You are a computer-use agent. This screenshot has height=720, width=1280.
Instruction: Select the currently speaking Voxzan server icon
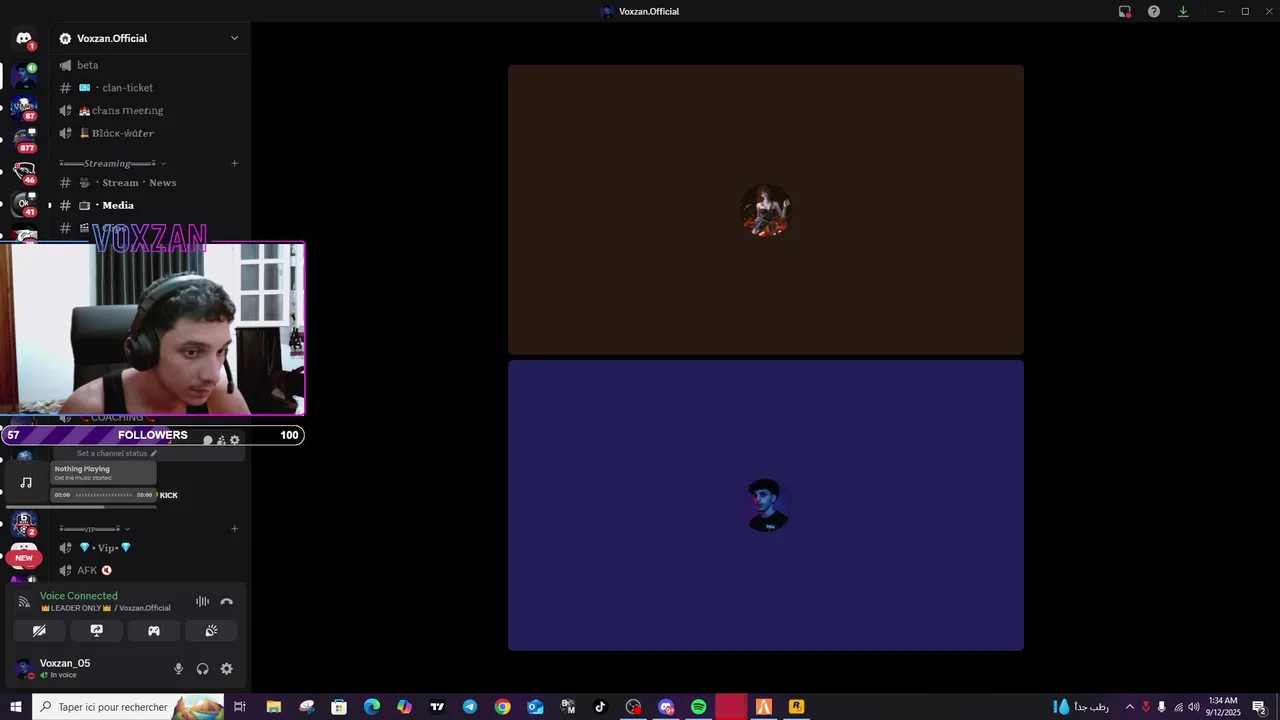(x=24, y=75)
